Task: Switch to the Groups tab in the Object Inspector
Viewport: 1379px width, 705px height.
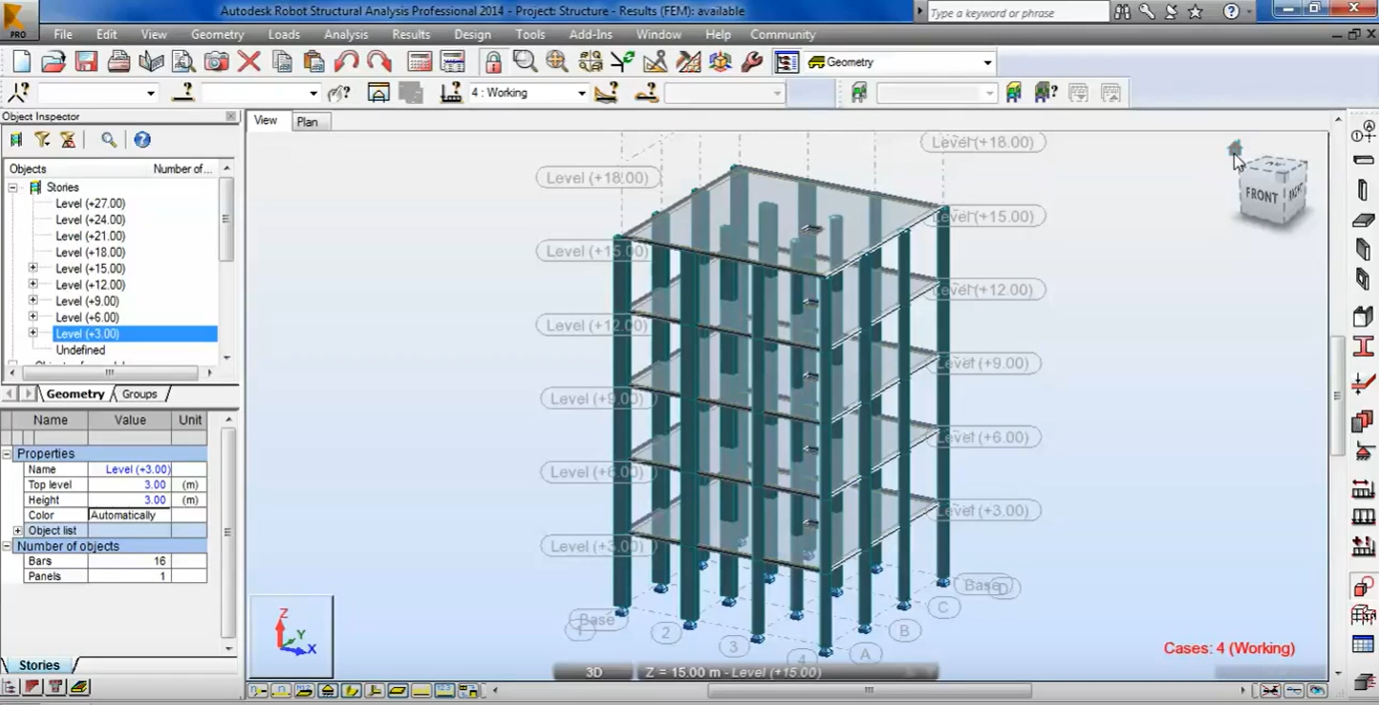Action: tap(139, 394)
